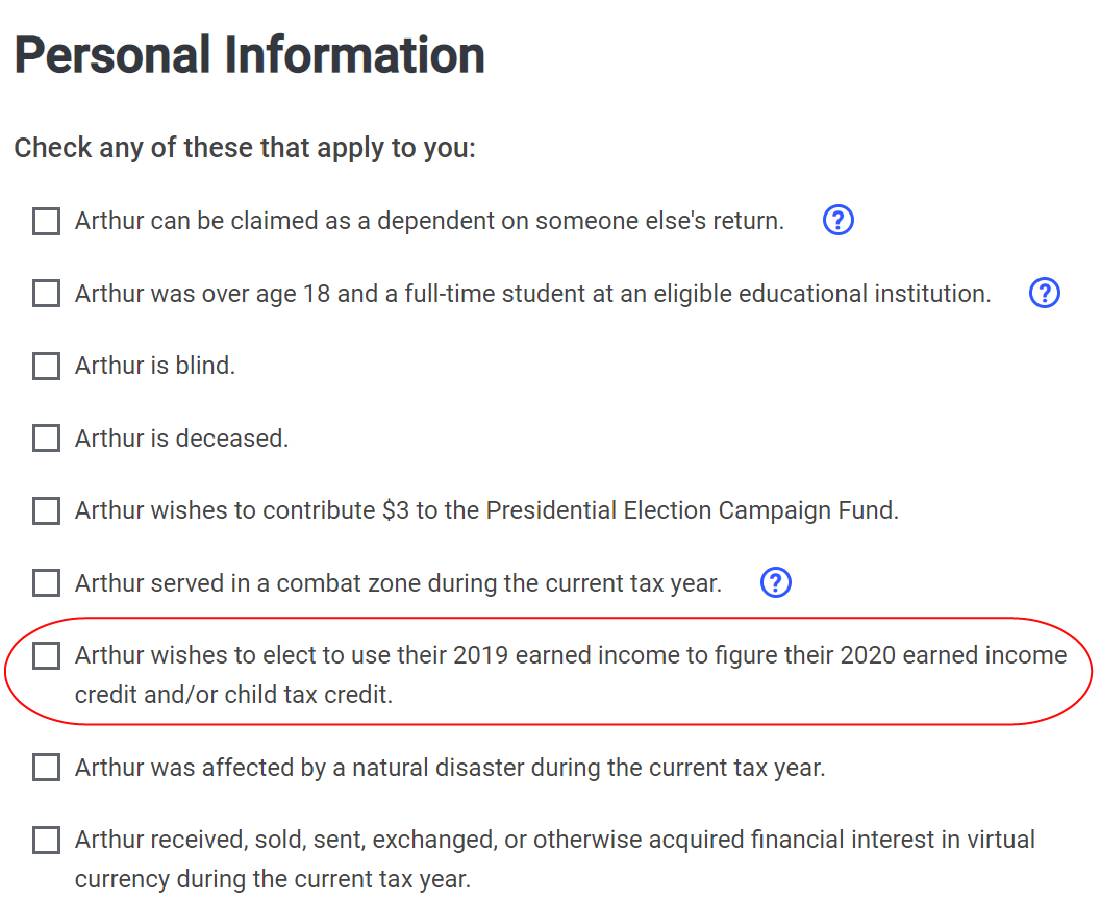1108x924 pixels.
Task: Enable the 'Arthur is blind' checkbox
Action: pyautogui.click(x=46, y=366)
